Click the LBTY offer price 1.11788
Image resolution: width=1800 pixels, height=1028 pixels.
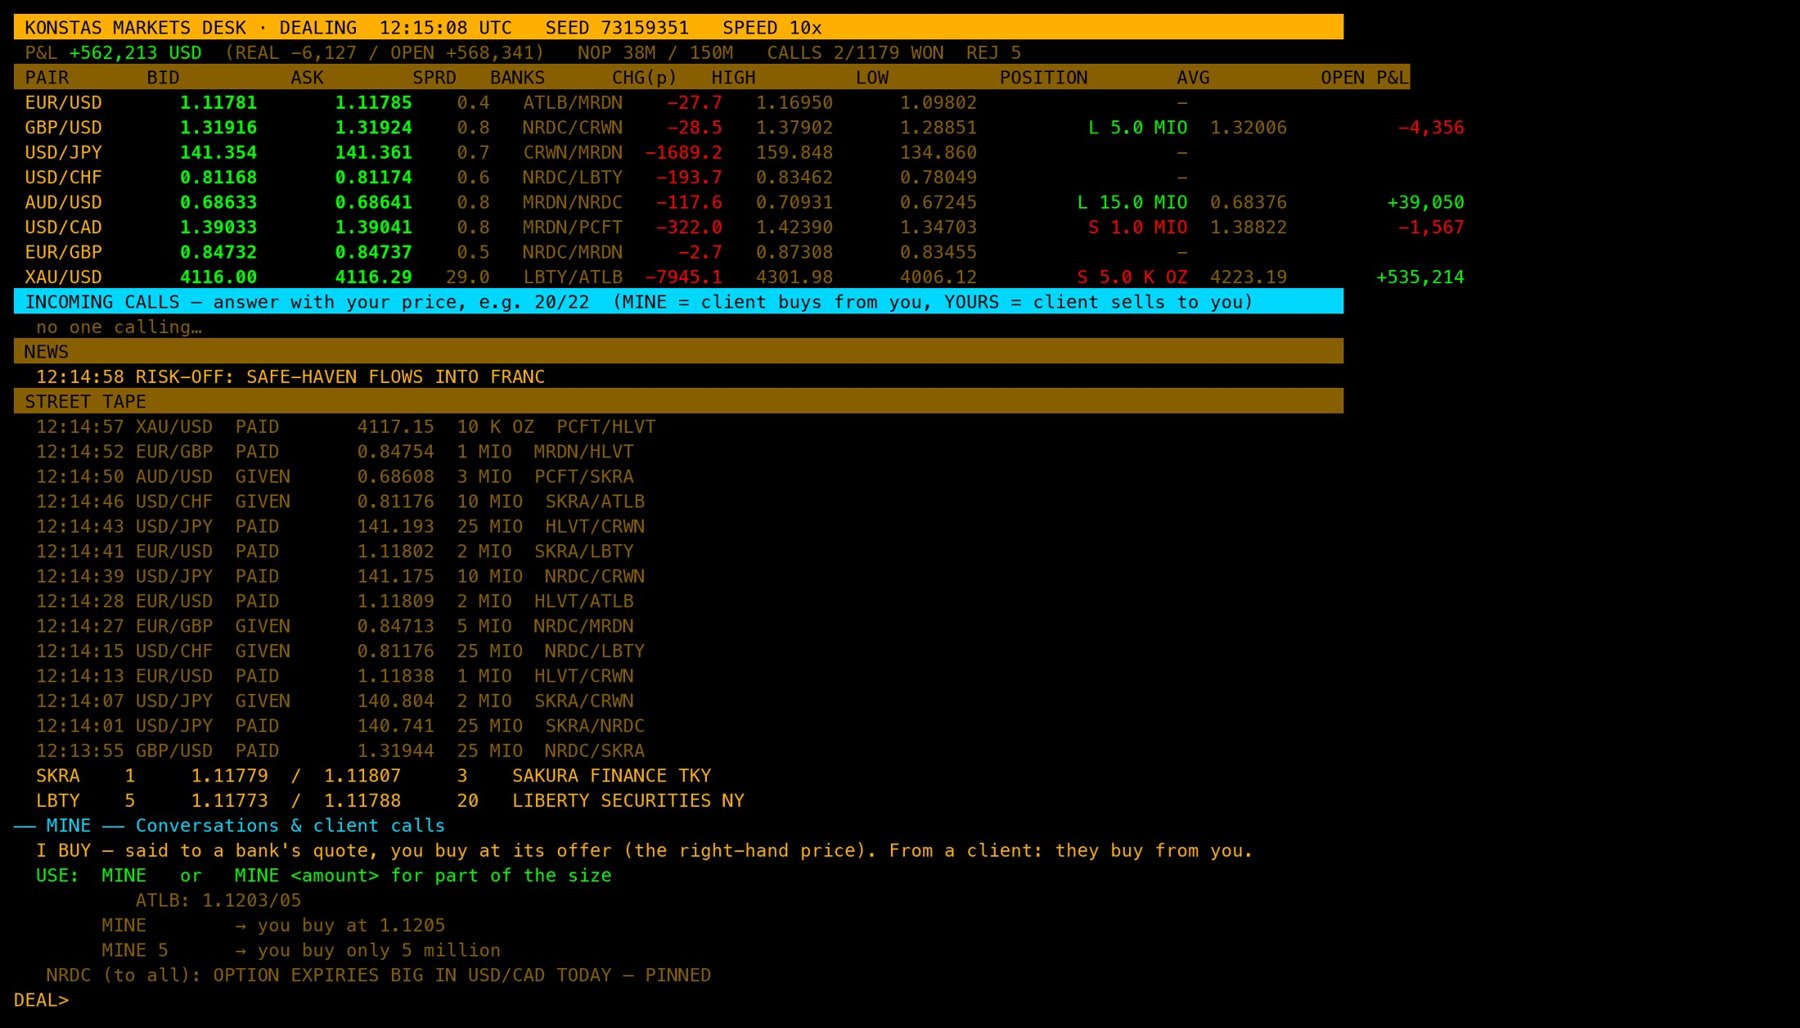point(362,801)
